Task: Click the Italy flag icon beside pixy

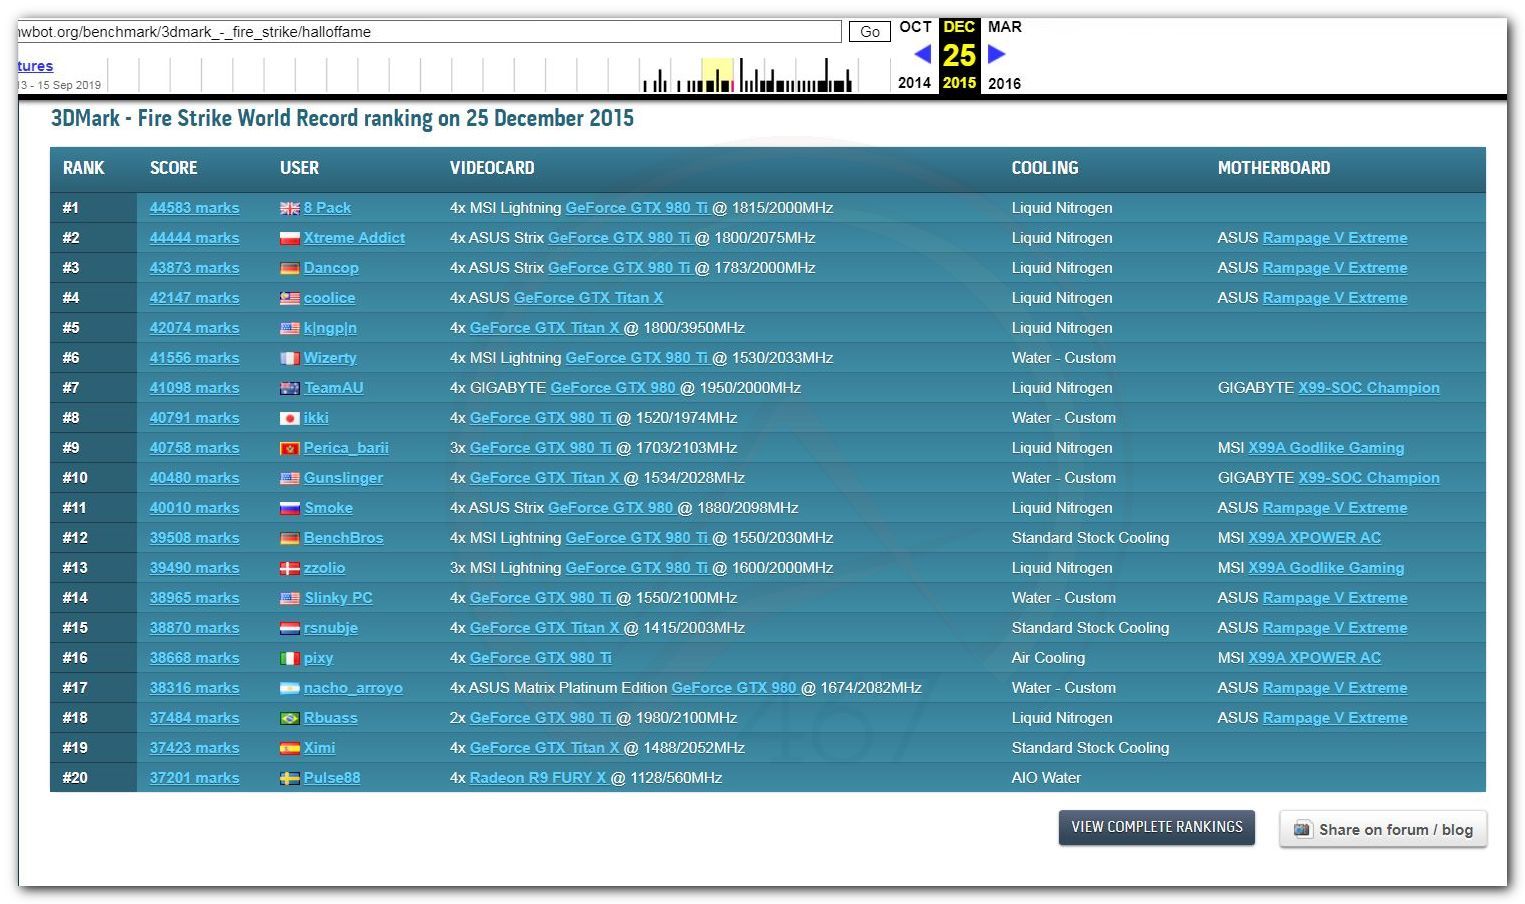Action: [x=289, y=658]
